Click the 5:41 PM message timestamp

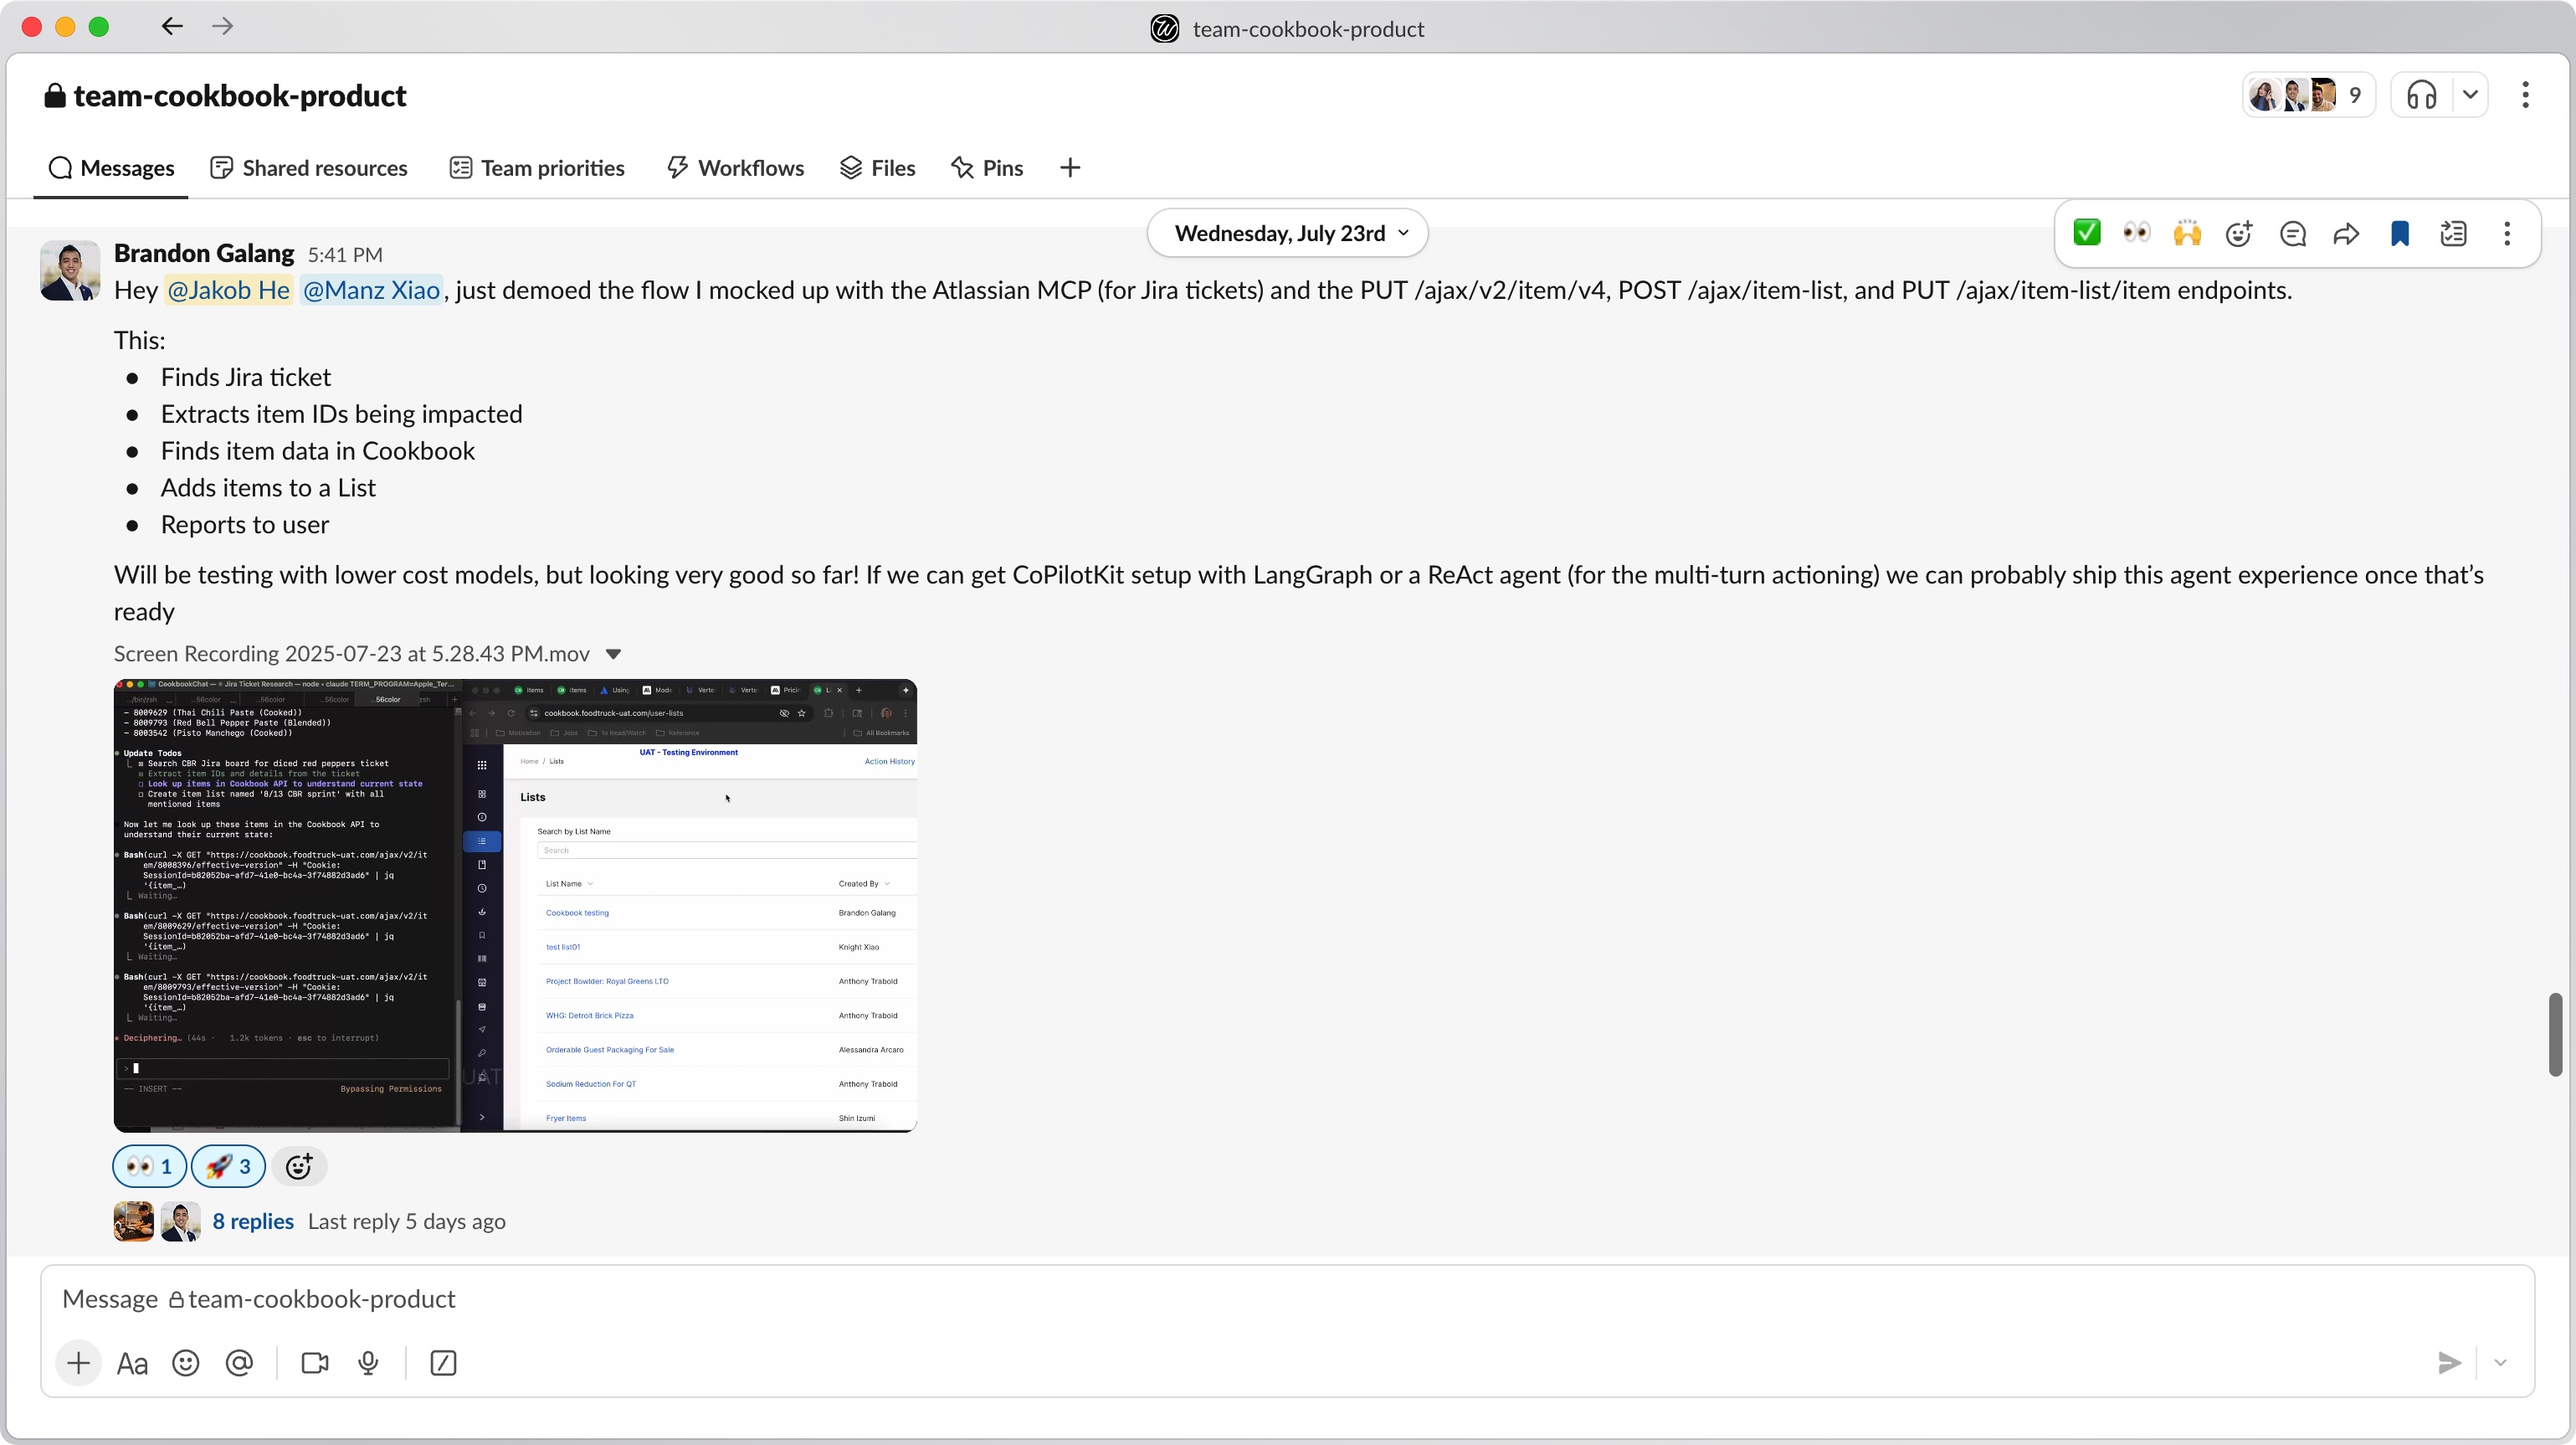click(345, 255)
